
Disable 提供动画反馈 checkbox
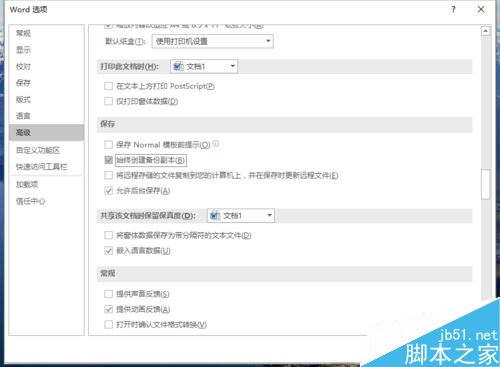click(108, 309)
